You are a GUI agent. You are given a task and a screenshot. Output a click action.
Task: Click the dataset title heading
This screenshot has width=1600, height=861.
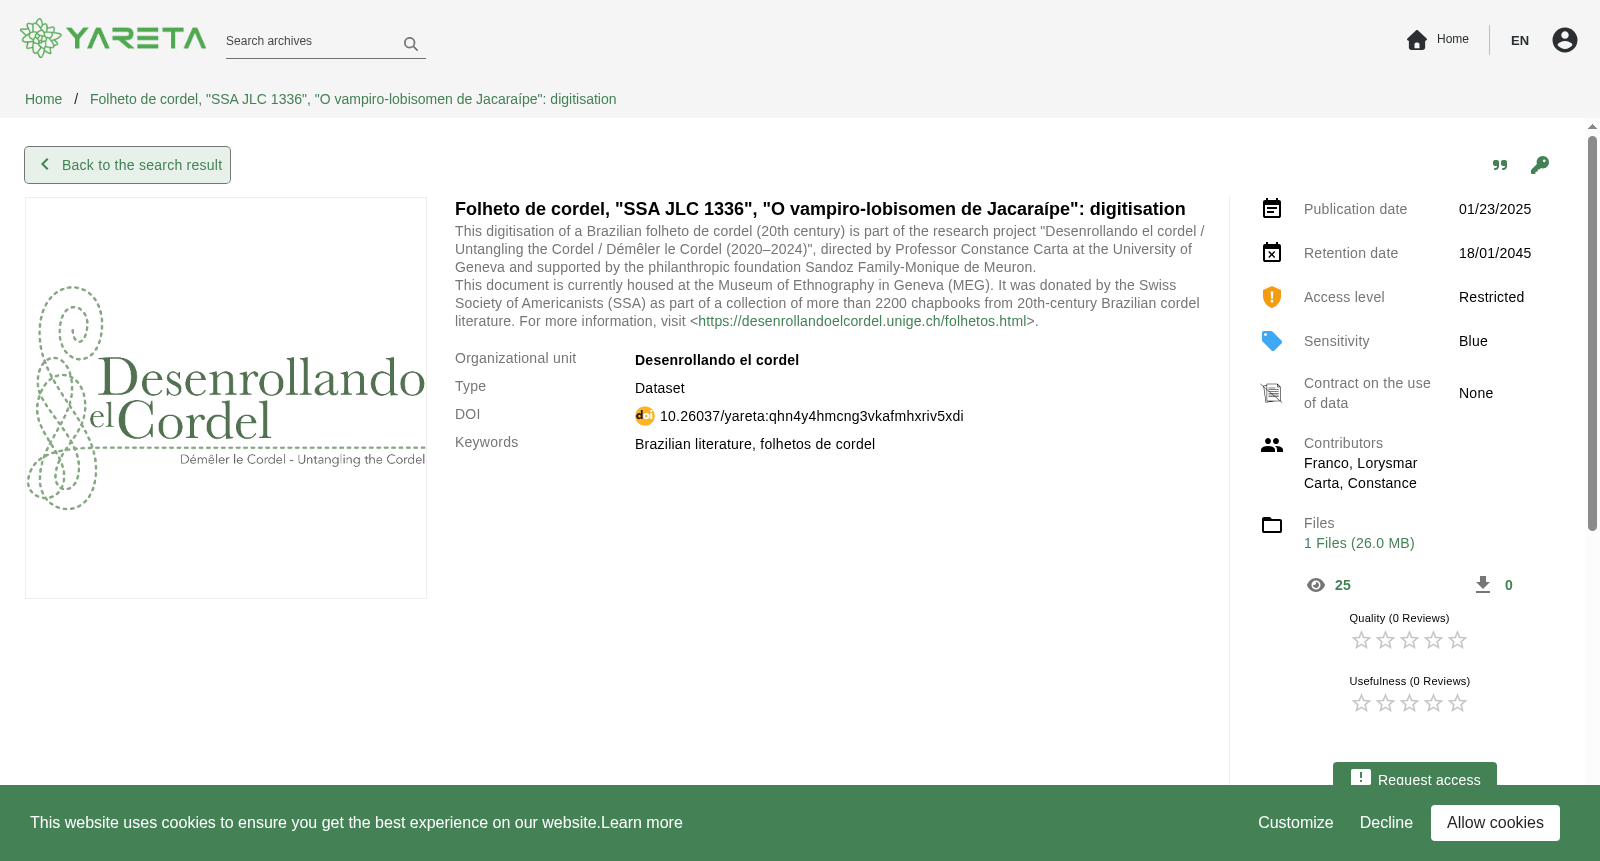[x=820, y=209]
